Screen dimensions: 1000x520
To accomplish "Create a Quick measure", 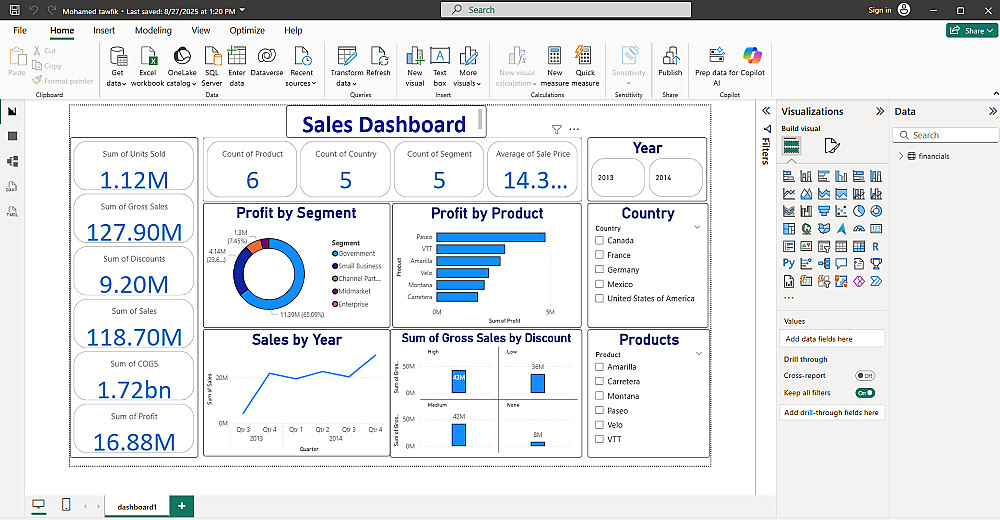I will click(x=585, y=66).
